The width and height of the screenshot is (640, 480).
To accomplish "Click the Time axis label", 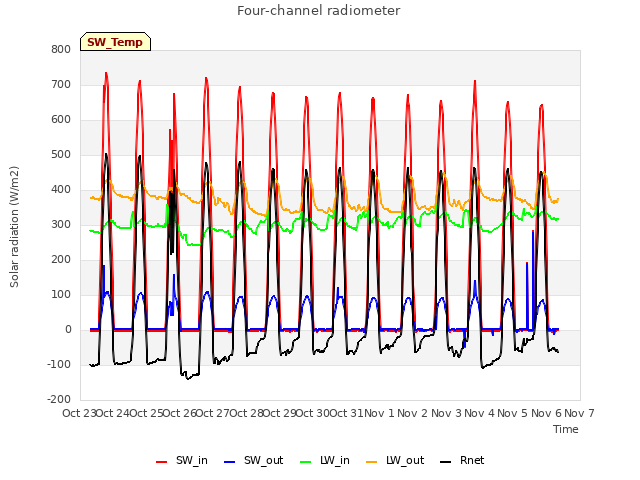I will tap(565, 429).
